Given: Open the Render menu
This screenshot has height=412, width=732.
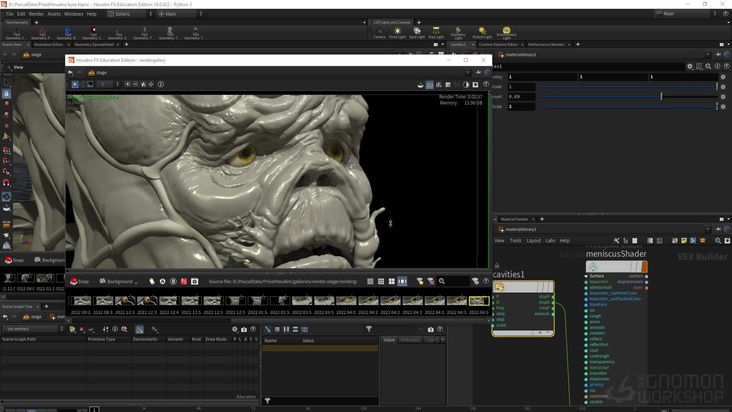Looking at the screenshot, I should [x=36, y=14].
